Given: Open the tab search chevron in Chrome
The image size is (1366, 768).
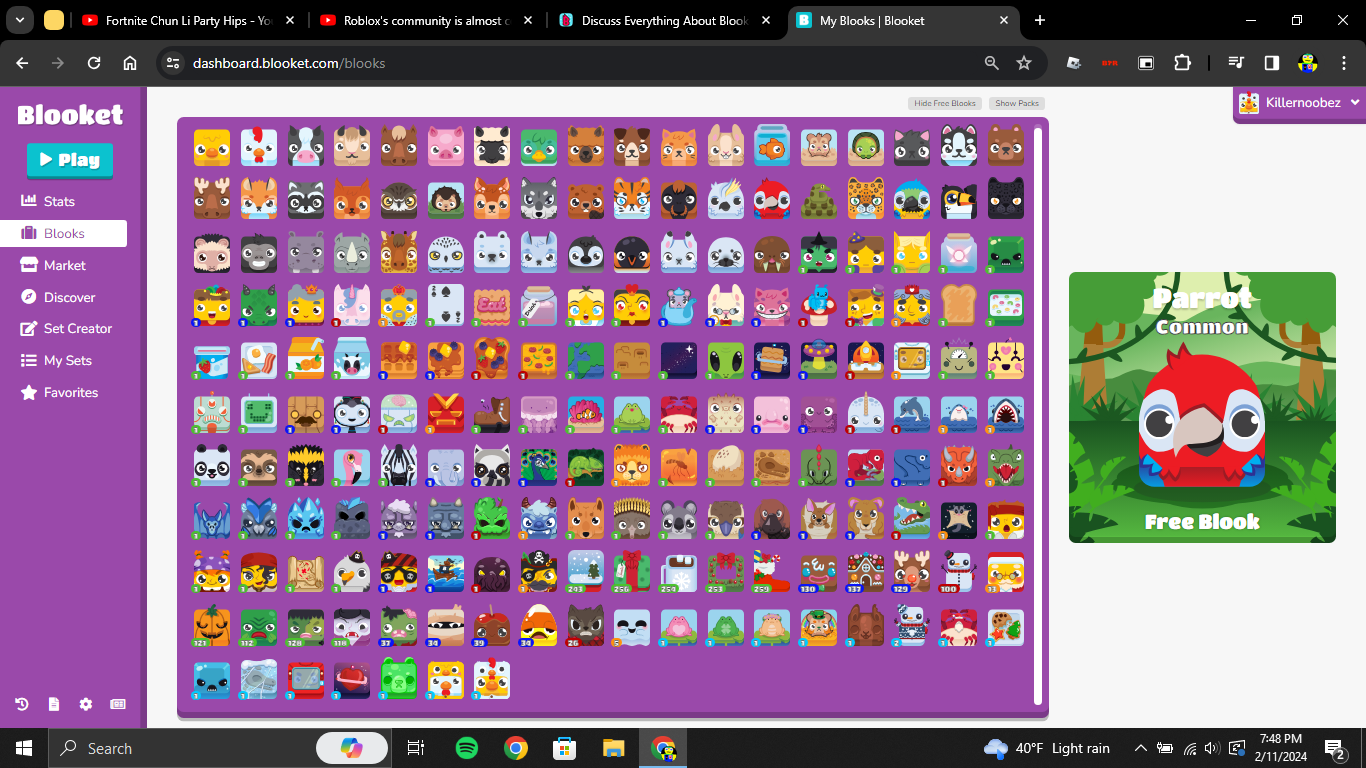Looking at the screenshot, I should [x=20, y=20].
